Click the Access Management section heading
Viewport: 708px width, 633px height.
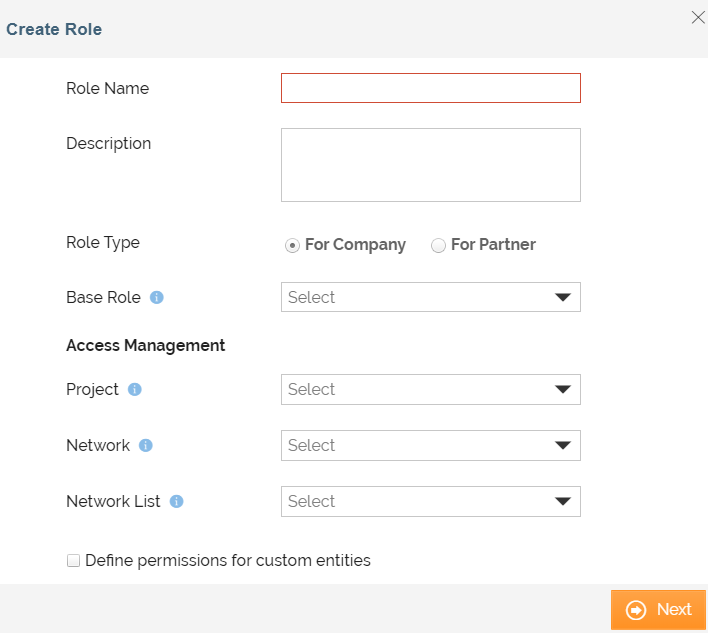[x=145, y=345]
